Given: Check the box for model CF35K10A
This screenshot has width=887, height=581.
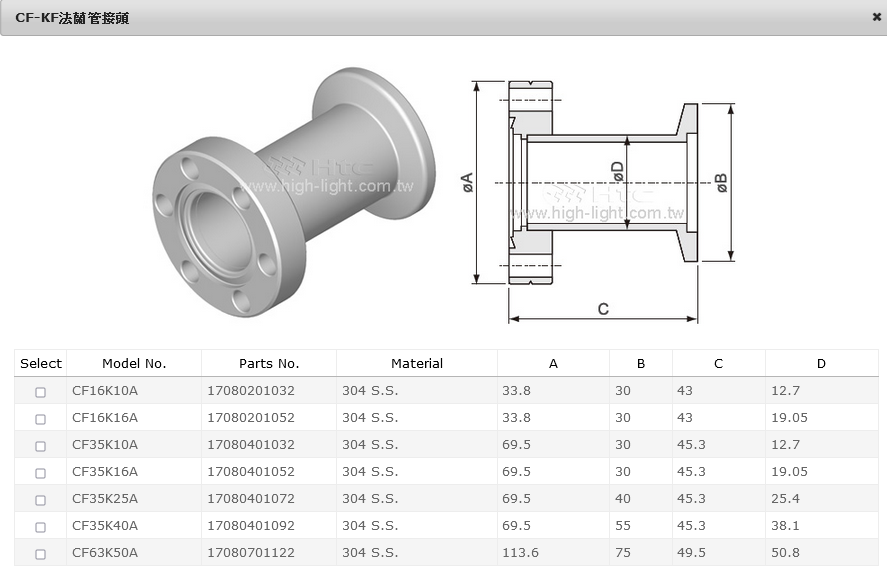Looking at the screenshot, I should coord(41,446).
